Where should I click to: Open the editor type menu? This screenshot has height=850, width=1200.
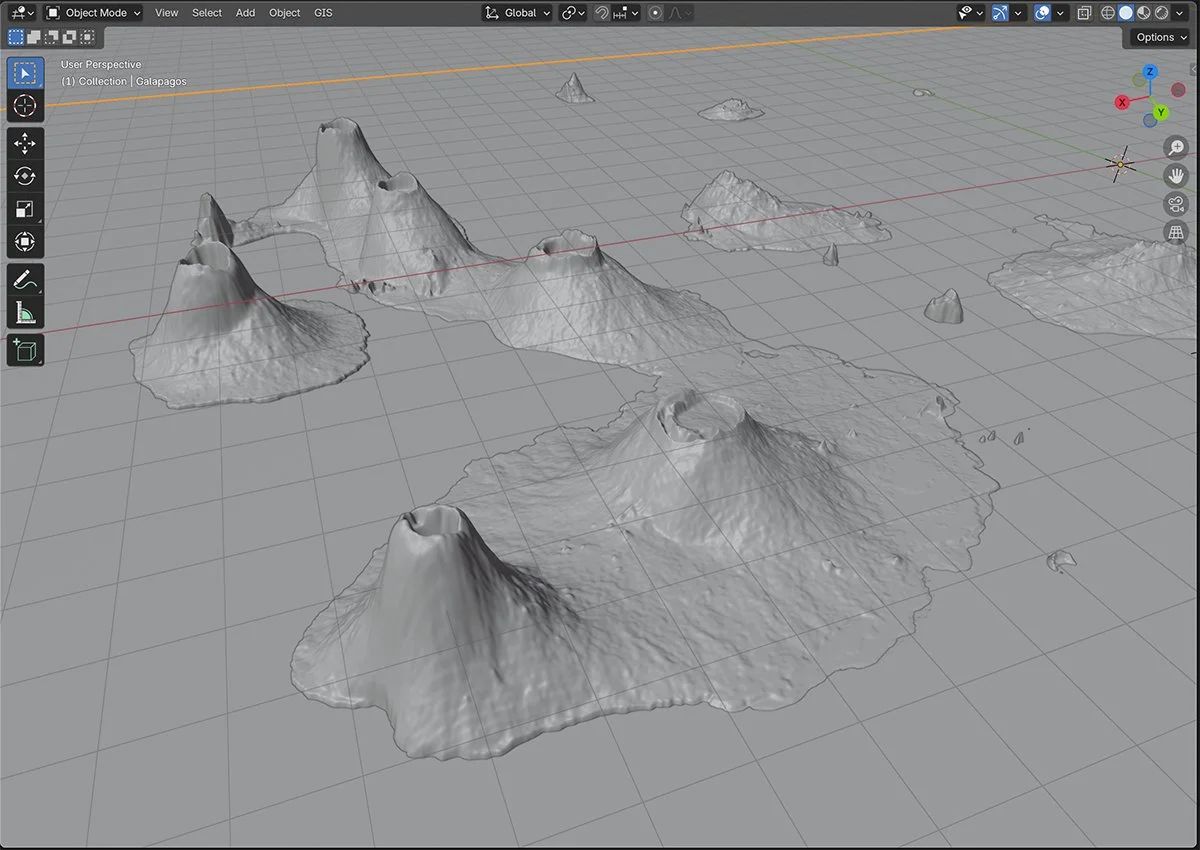point(20,13)
